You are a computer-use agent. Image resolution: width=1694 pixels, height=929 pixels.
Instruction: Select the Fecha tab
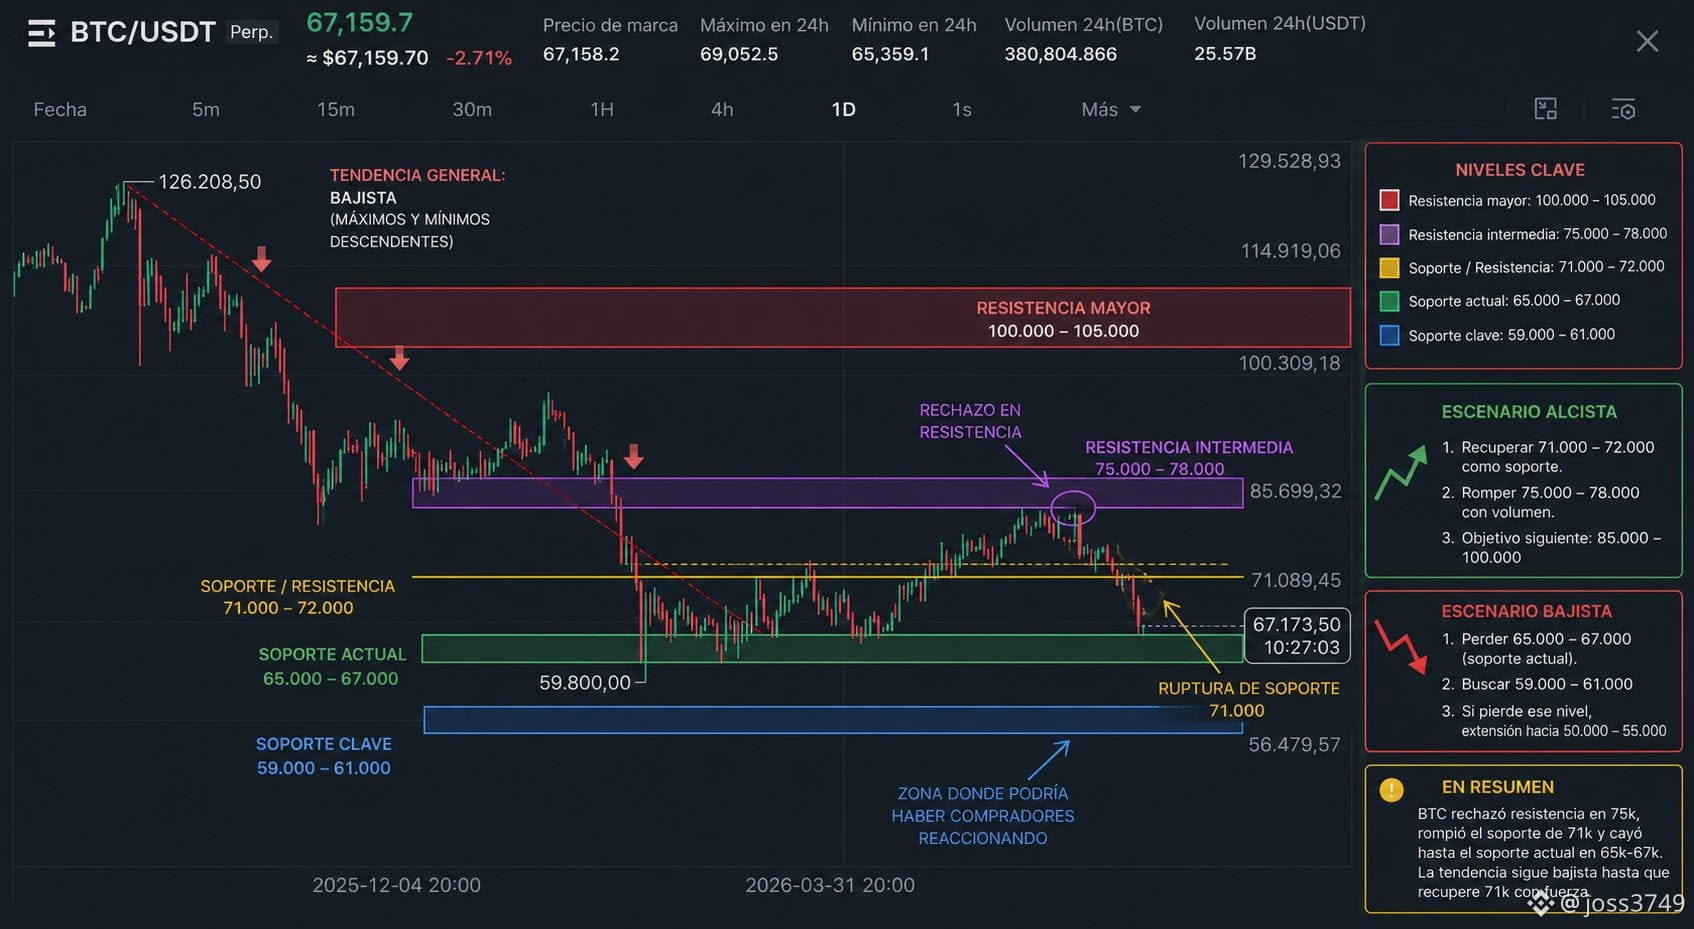point(60,109)
